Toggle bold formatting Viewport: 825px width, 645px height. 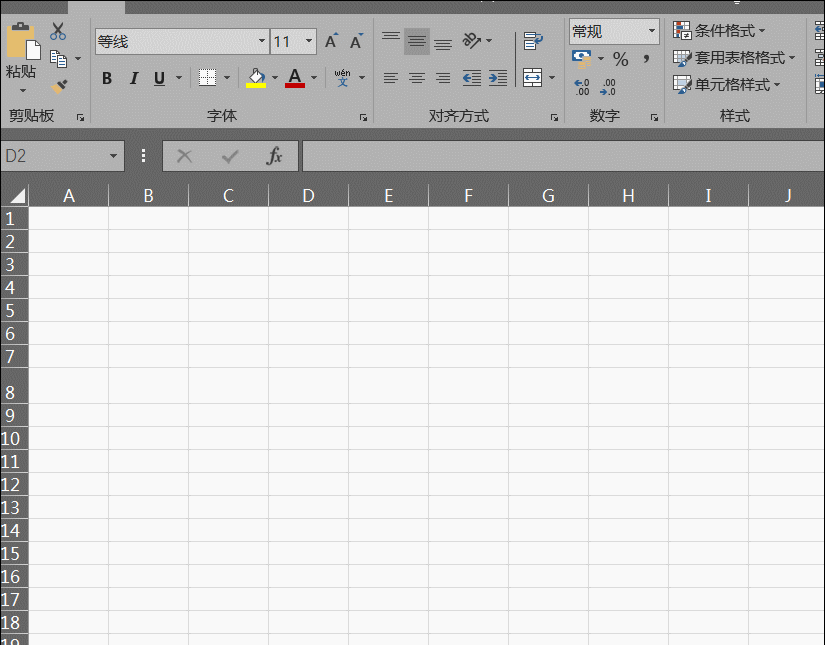click(106, 78)
